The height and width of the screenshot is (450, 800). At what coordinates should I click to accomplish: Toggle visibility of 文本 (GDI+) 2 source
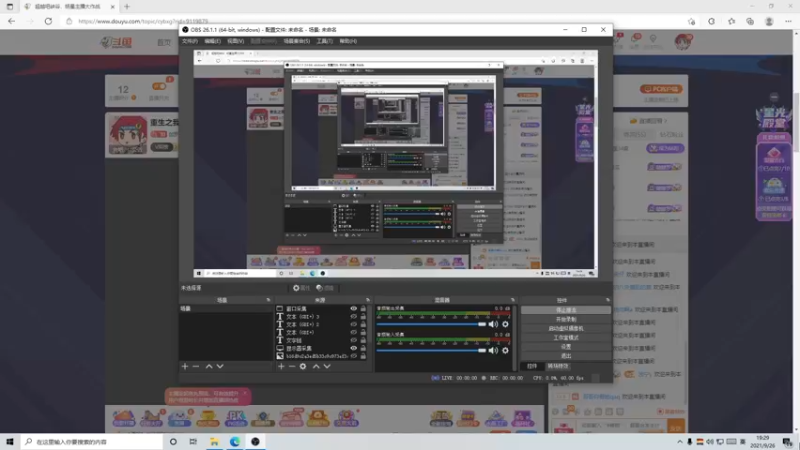tap(353, 324)
